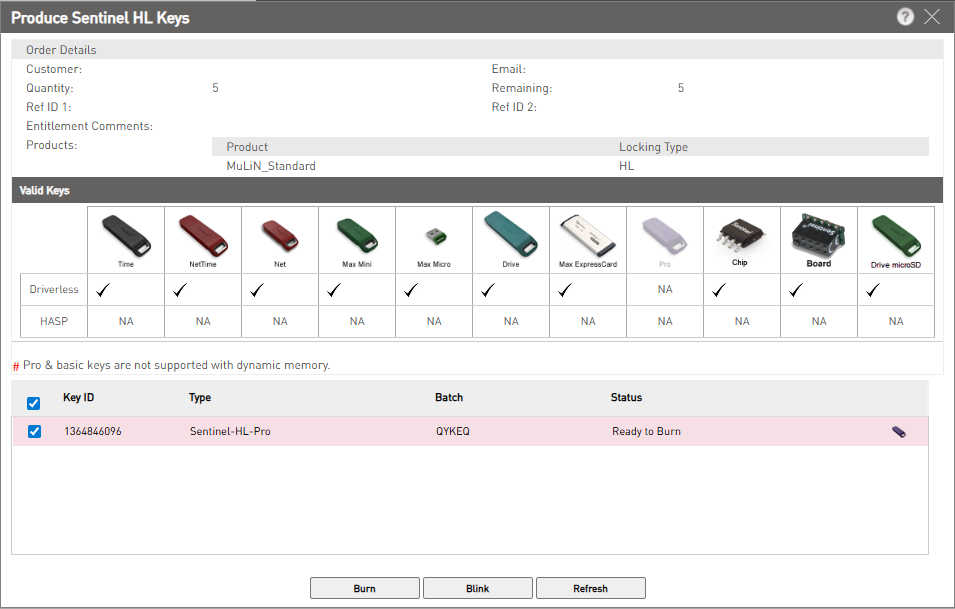Click the Max ExpressCard image
This screenshot has width=955, height=609.
[x=588, y=235]
